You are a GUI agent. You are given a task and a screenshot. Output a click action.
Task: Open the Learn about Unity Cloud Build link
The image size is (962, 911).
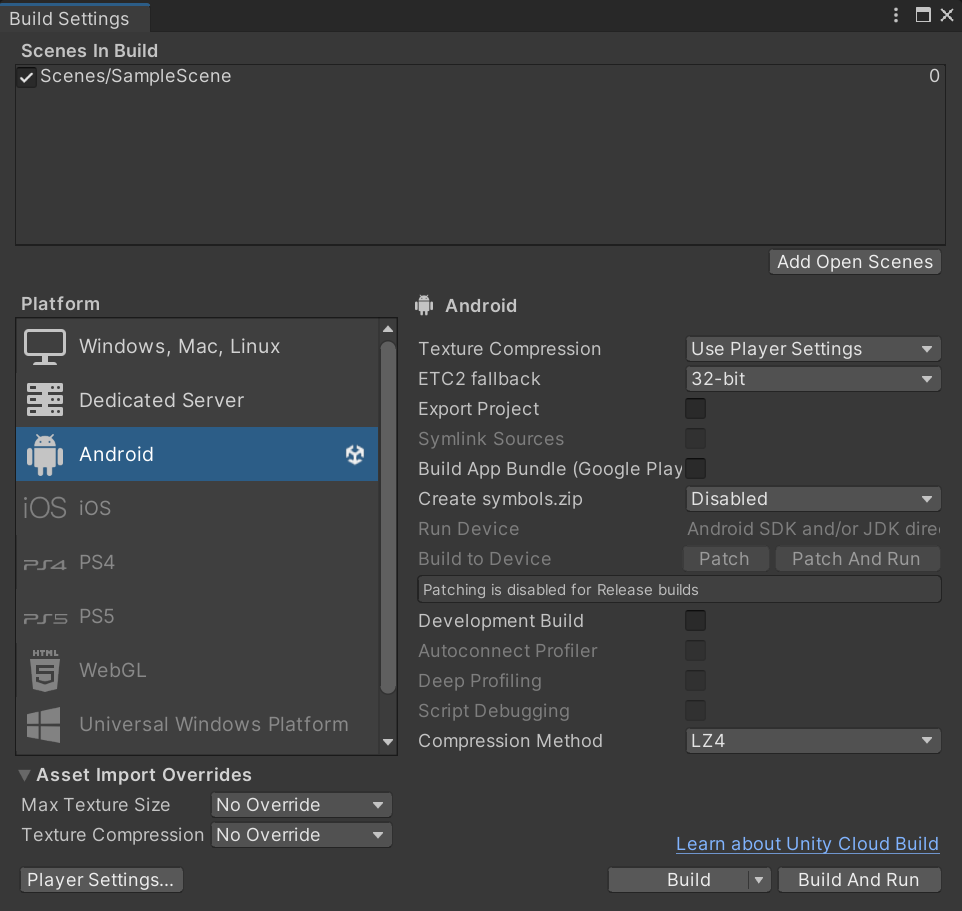[x=807, y=843]
